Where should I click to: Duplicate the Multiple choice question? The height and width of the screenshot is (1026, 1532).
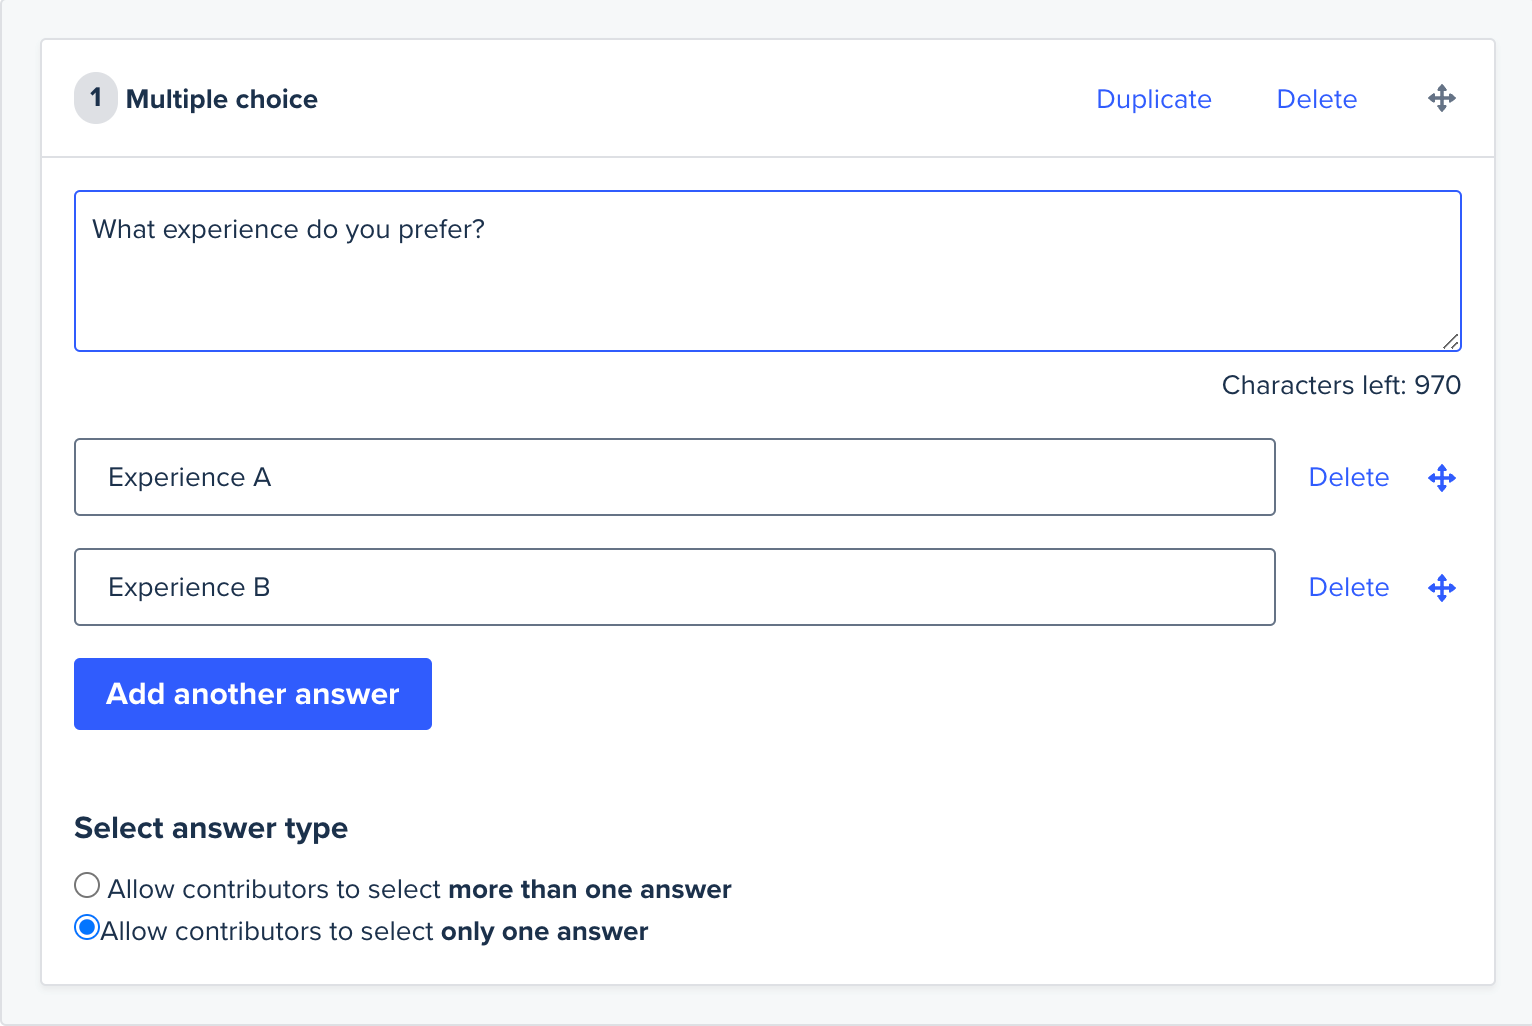click(1153, 99)
